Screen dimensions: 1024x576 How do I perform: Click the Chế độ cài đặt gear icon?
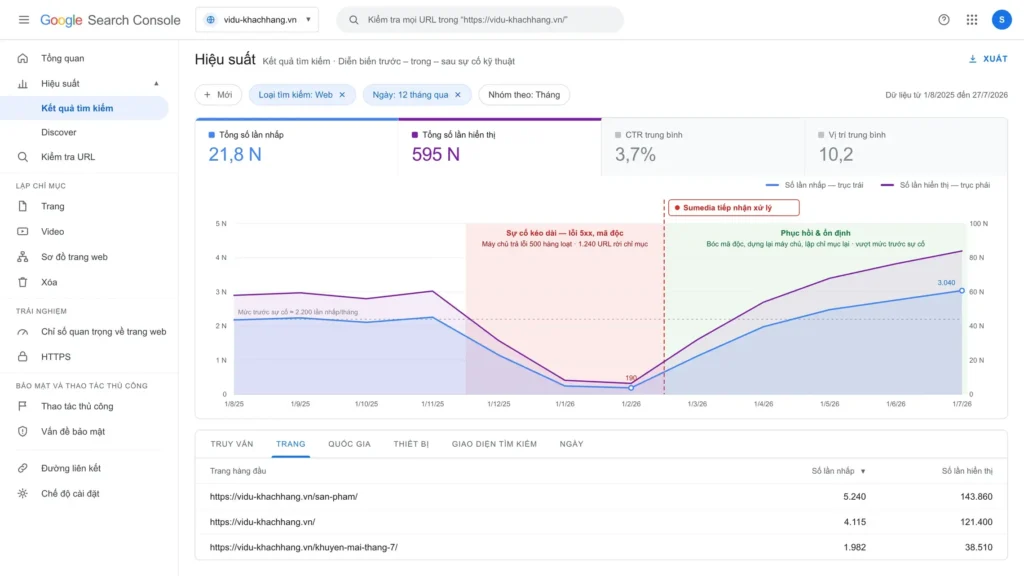[23, 494]
